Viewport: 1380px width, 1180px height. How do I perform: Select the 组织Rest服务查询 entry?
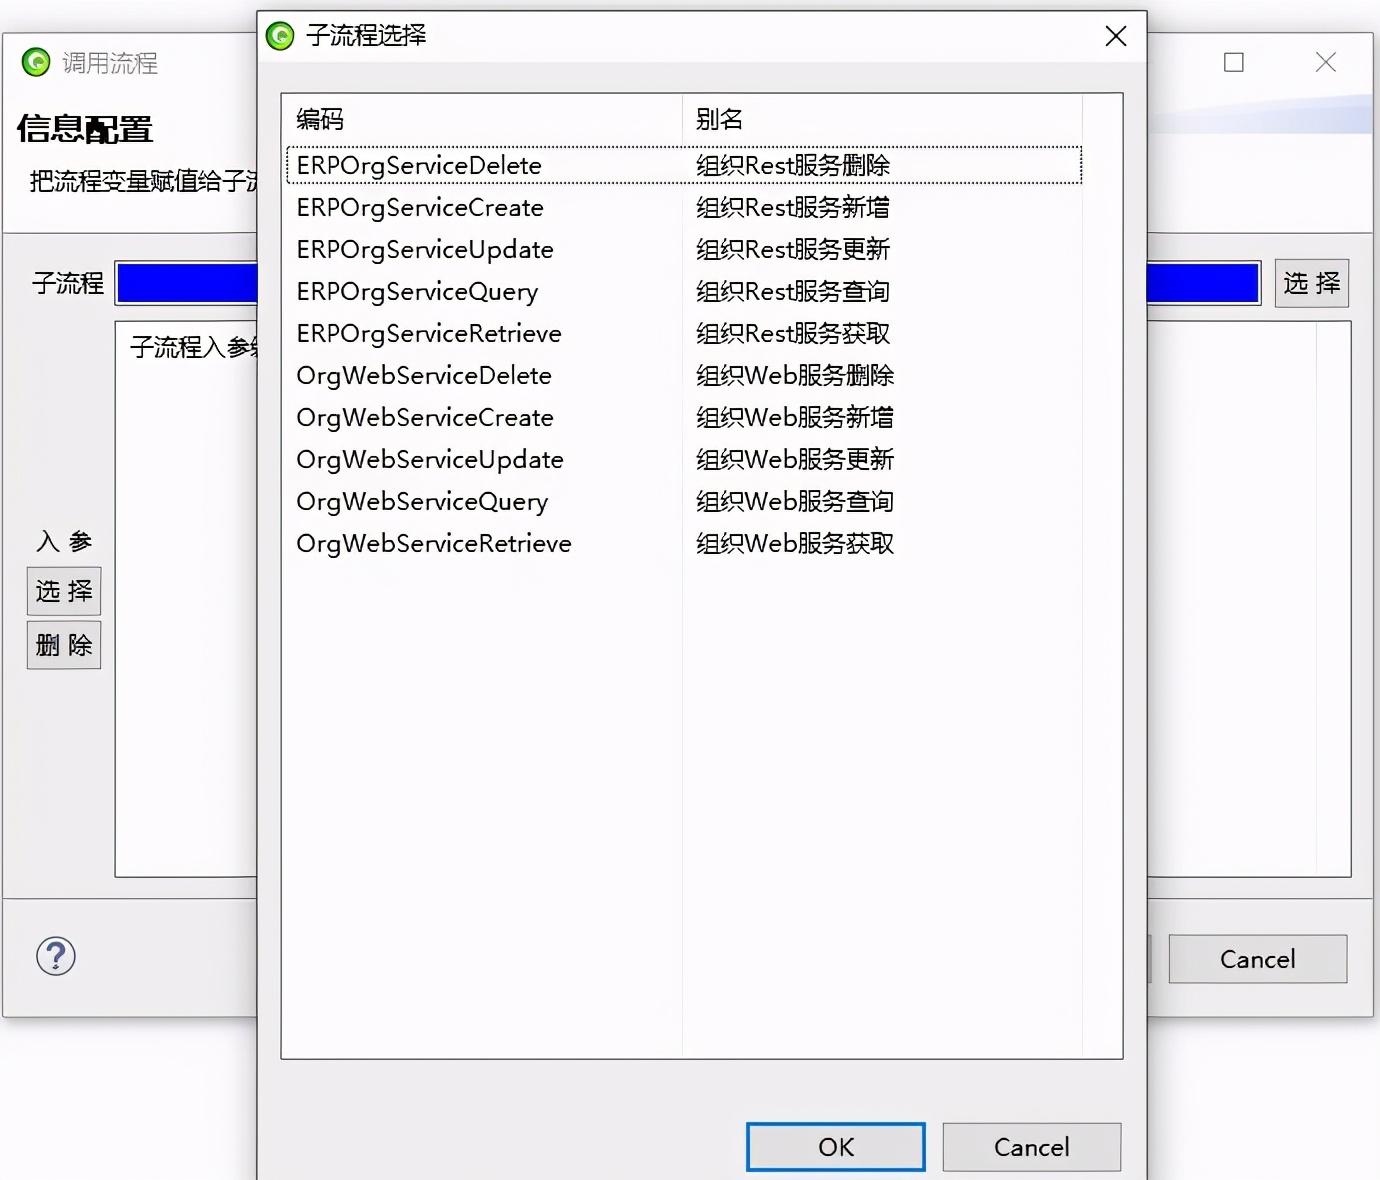(793, 291)
